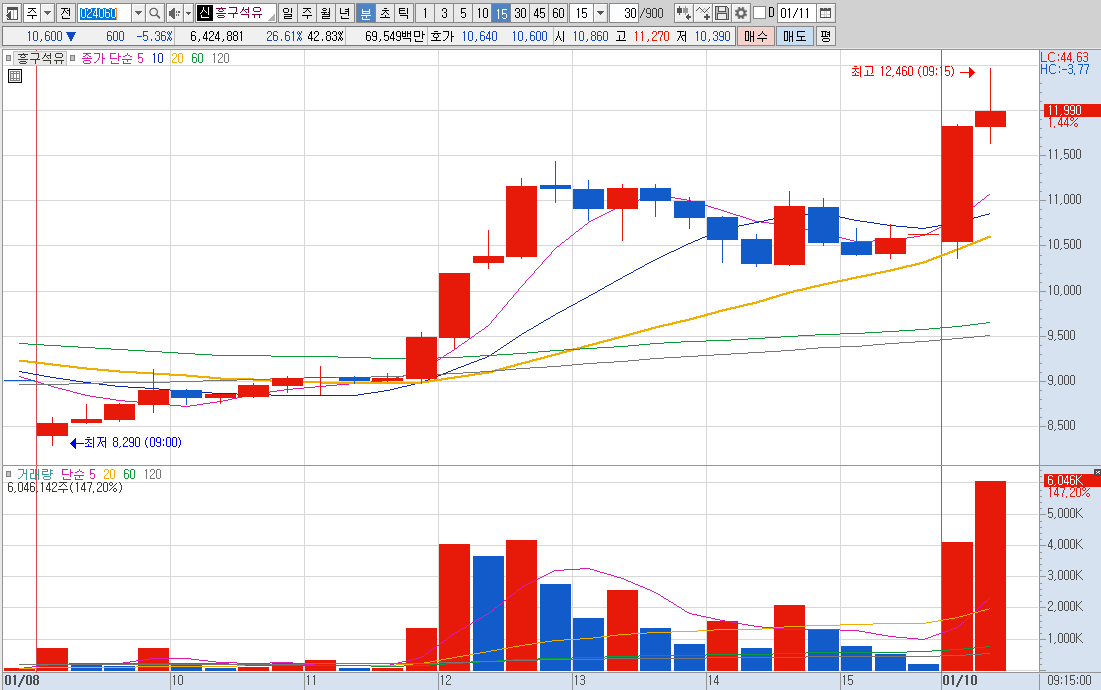Click the data table grid icon
1101x690 pixels.
(15, 76)
